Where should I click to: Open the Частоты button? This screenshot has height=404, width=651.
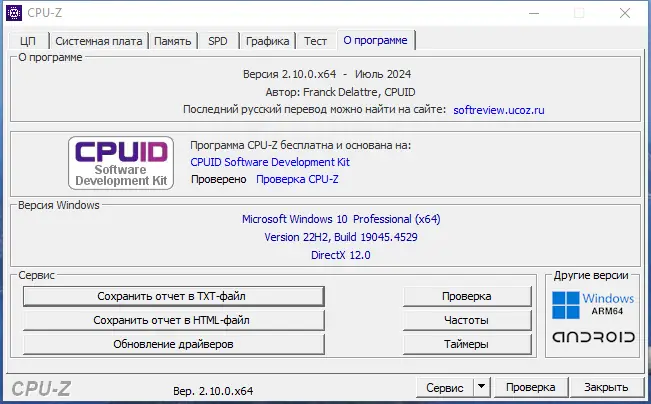(x=467, y=320)
